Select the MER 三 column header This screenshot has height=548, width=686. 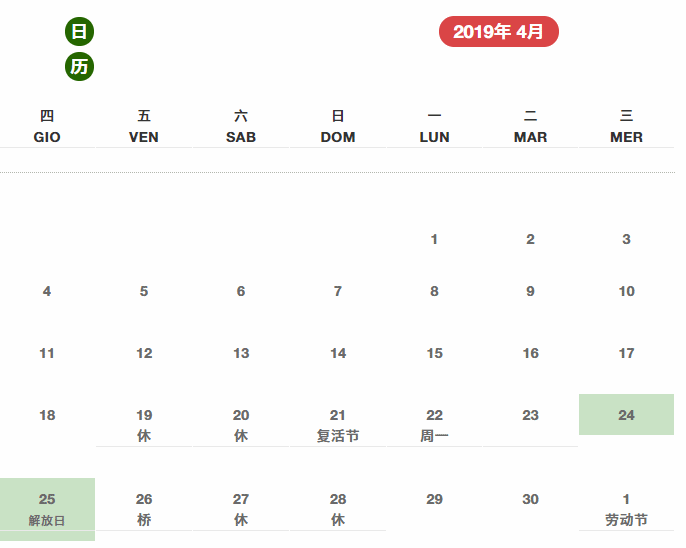click(x=626, y=126)
